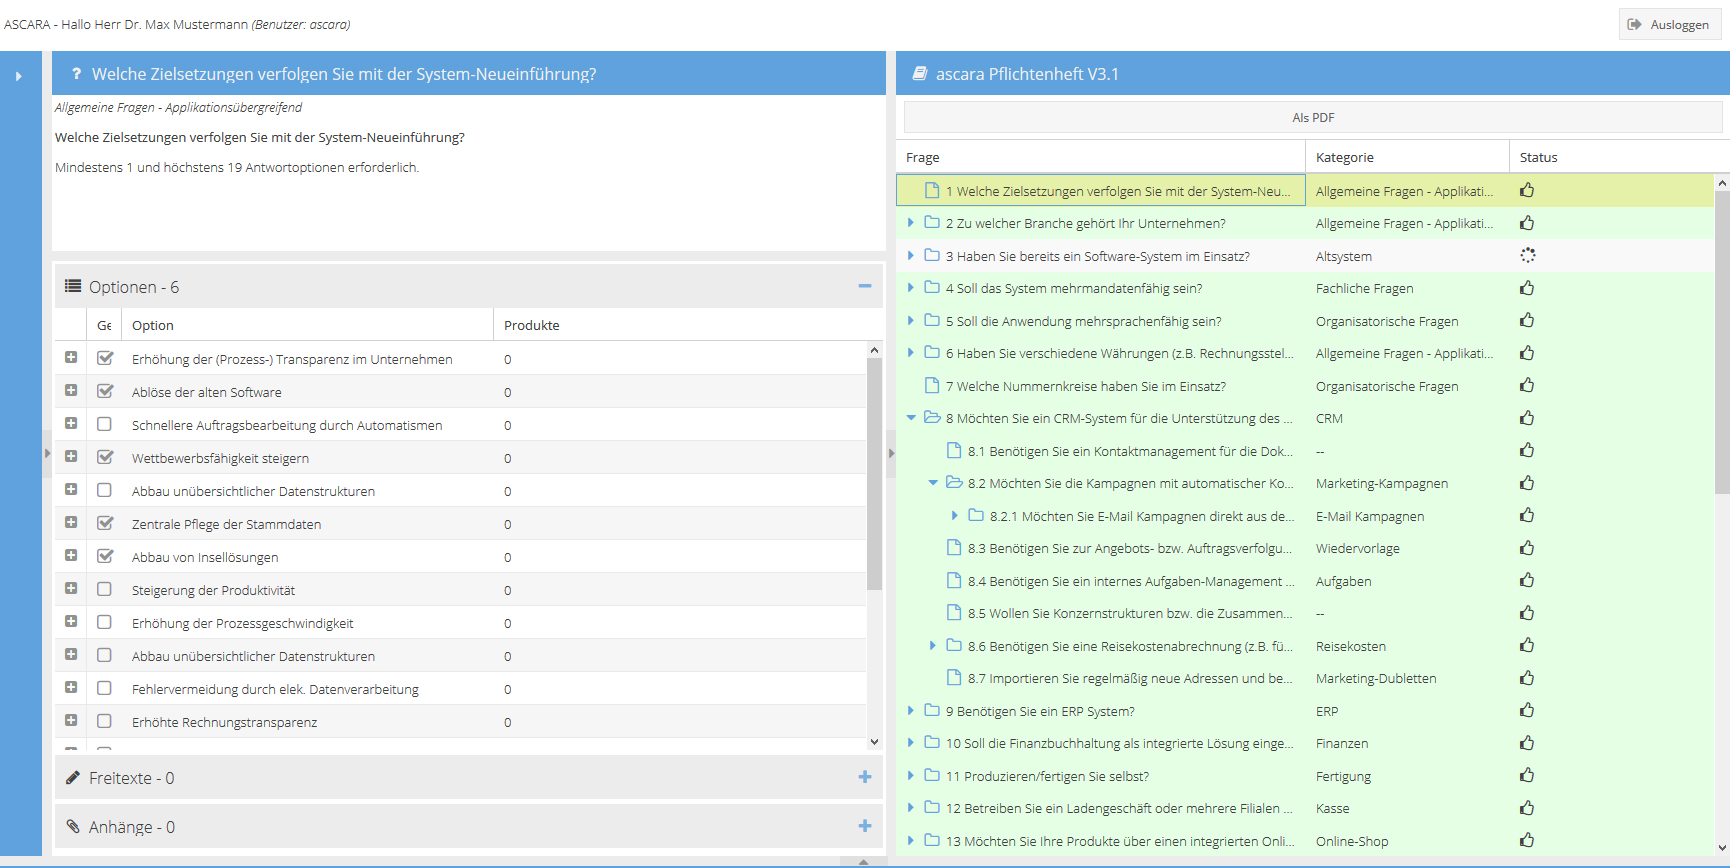The width and height of the screenshot is (1730, 868).
Task: Expand 8.6 Reisekostenabrechnung tree node
Action: 933,646
